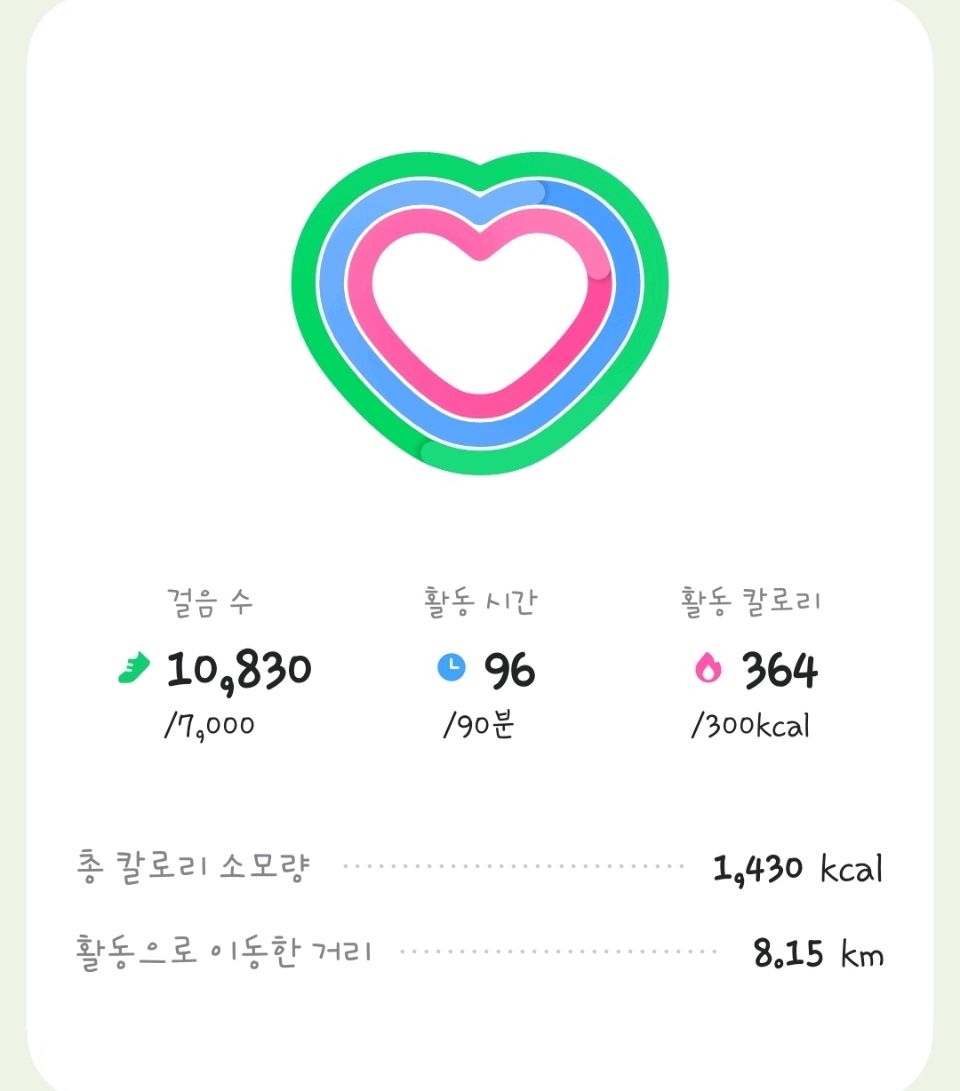Click the blue clock active time icon
Image resolution: width=960 pixels, height=1091 pixels.
point(451,667)
